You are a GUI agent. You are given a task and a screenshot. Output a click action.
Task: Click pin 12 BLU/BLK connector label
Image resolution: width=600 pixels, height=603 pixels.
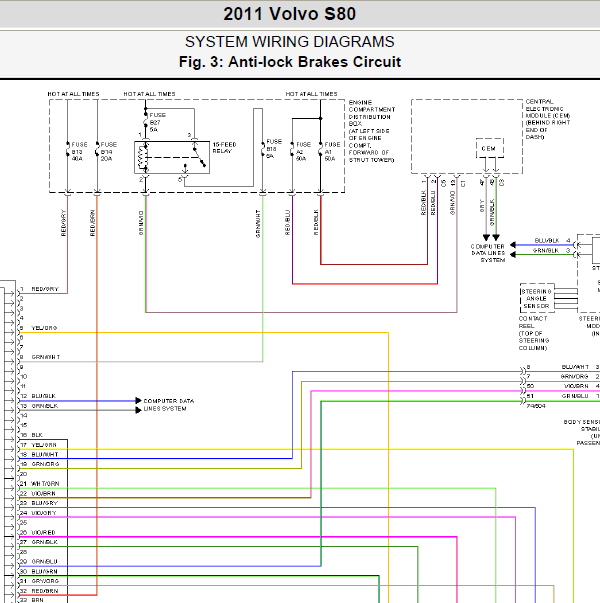pos(43,396)
